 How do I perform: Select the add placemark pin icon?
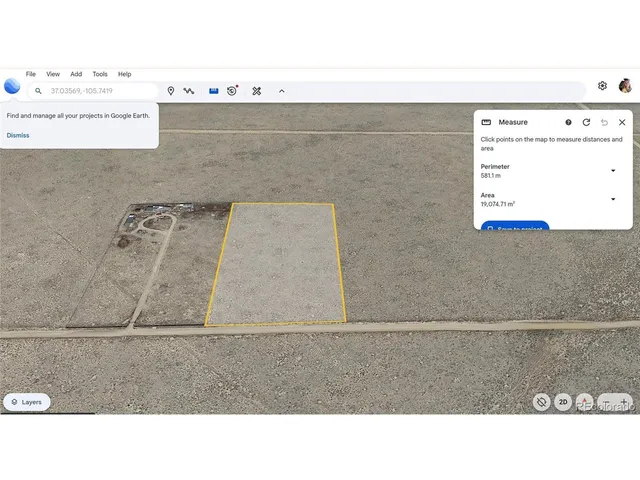click(x=170, y=91)
